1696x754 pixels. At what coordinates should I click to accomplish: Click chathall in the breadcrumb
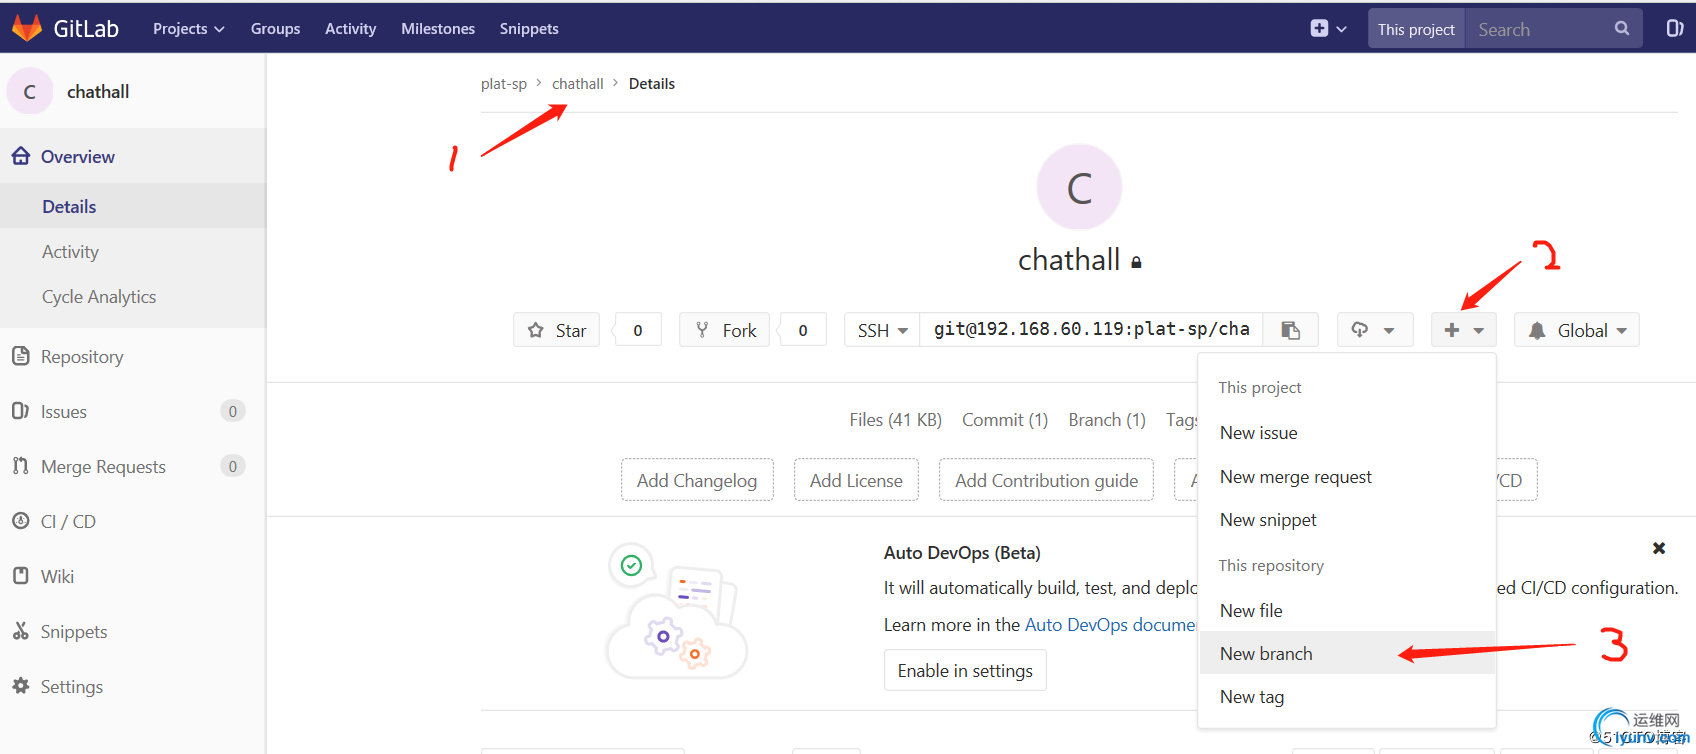[x=578, y=84]
